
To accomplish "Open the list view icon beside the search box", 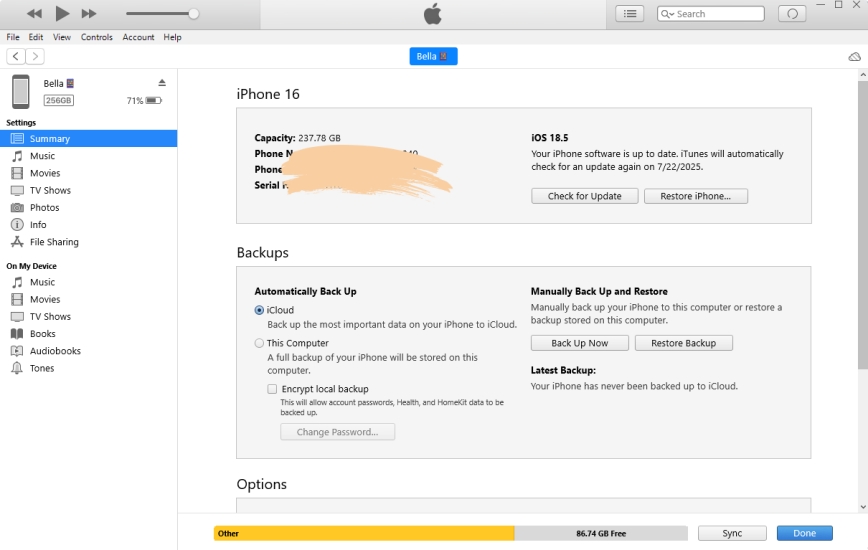I will pos(629,14).
